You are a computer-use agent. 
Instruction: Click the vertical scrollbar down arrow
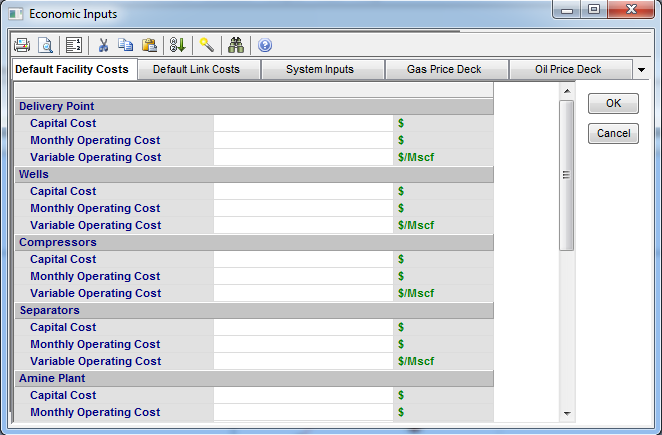[x=567, y=413]
